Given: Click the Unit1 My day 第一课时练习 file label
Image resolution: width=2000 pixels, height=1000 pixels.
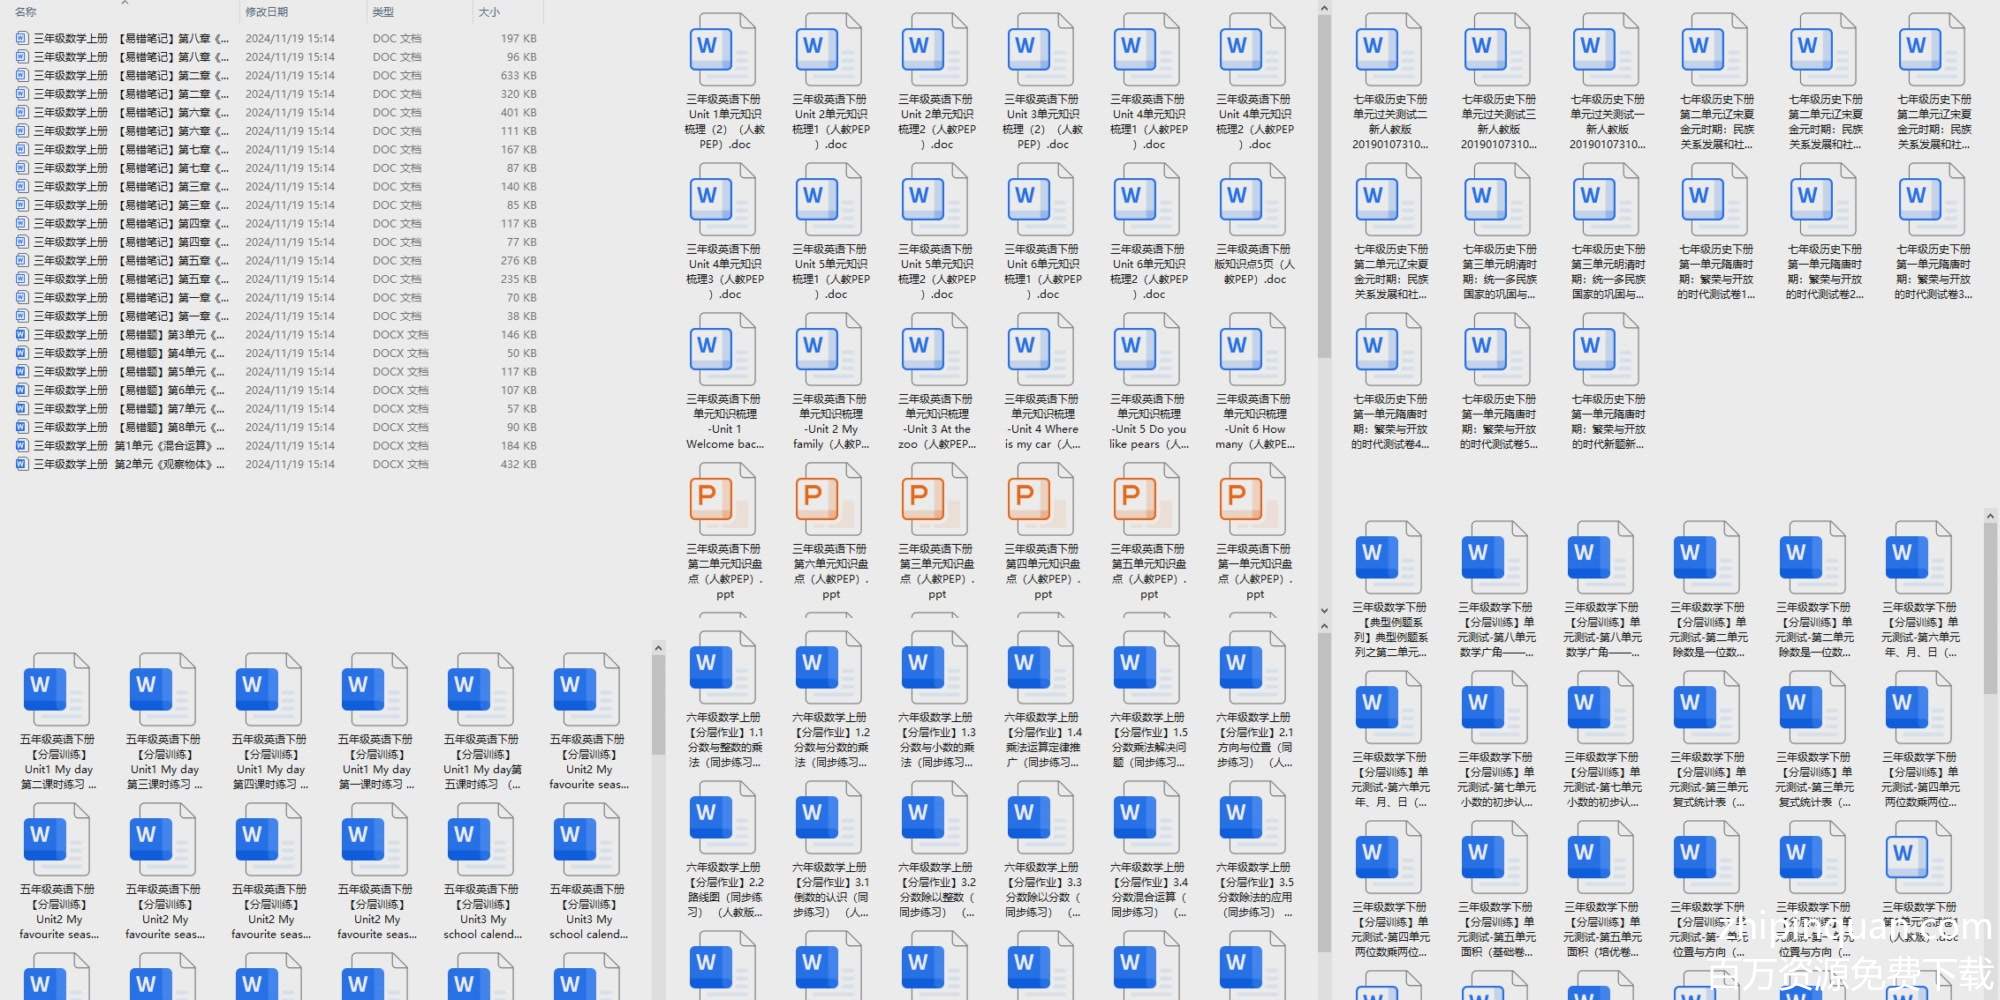Looking at the screenshot, I should pos(375,762).
